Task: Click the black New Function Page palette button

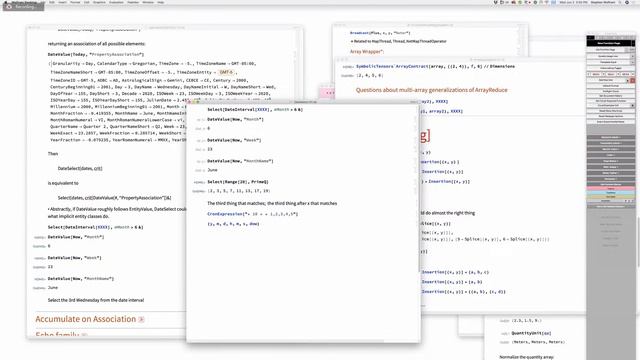Action: coord(609,43)
